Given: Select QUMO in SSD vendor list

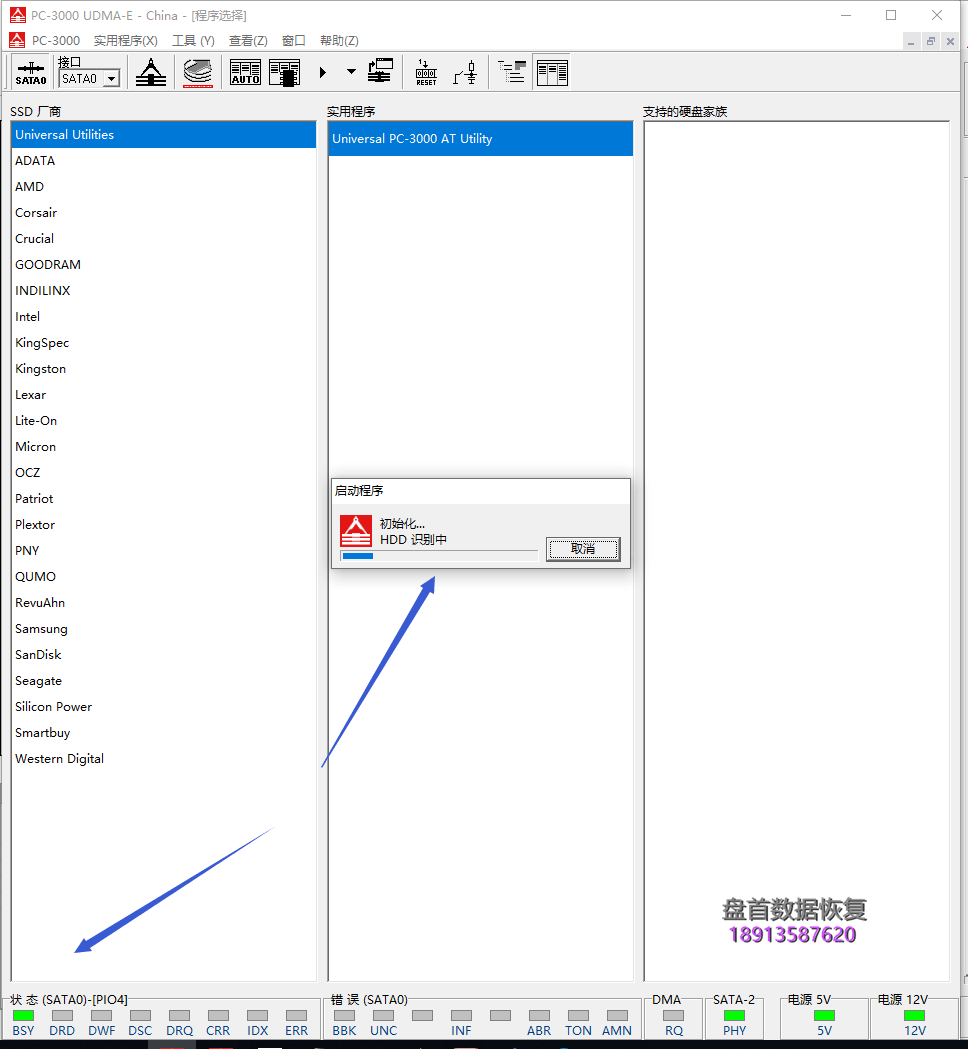Looking at the screenshot, I should [x=163, y=577].
